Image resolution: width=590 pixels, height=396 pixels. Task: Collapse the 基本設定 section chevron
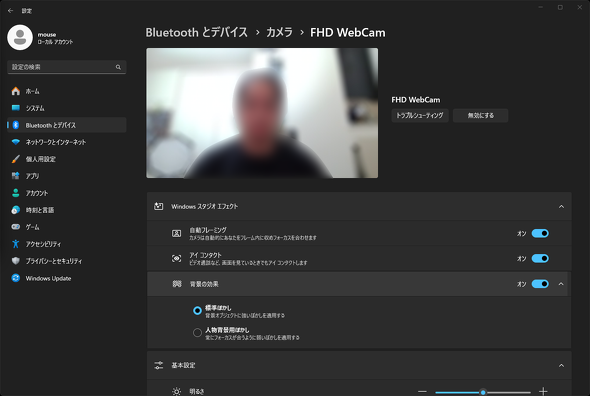(561, 365)
